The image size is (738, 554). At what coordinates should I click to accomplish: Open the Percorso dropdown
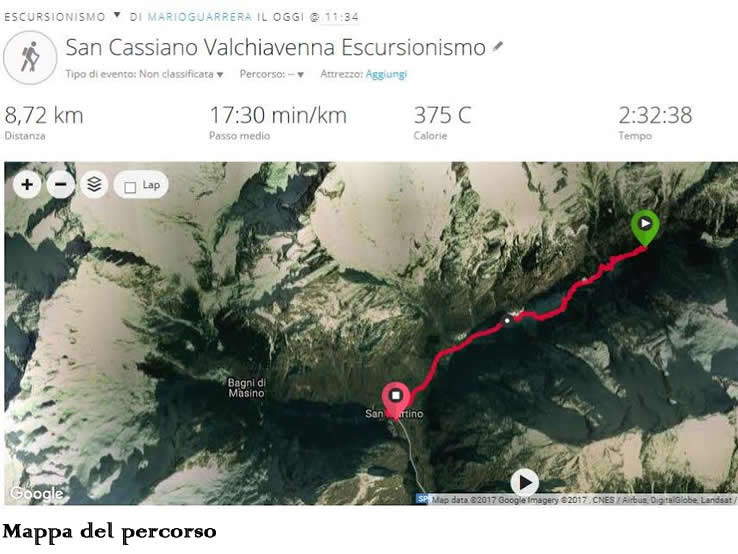pos(272,74)
